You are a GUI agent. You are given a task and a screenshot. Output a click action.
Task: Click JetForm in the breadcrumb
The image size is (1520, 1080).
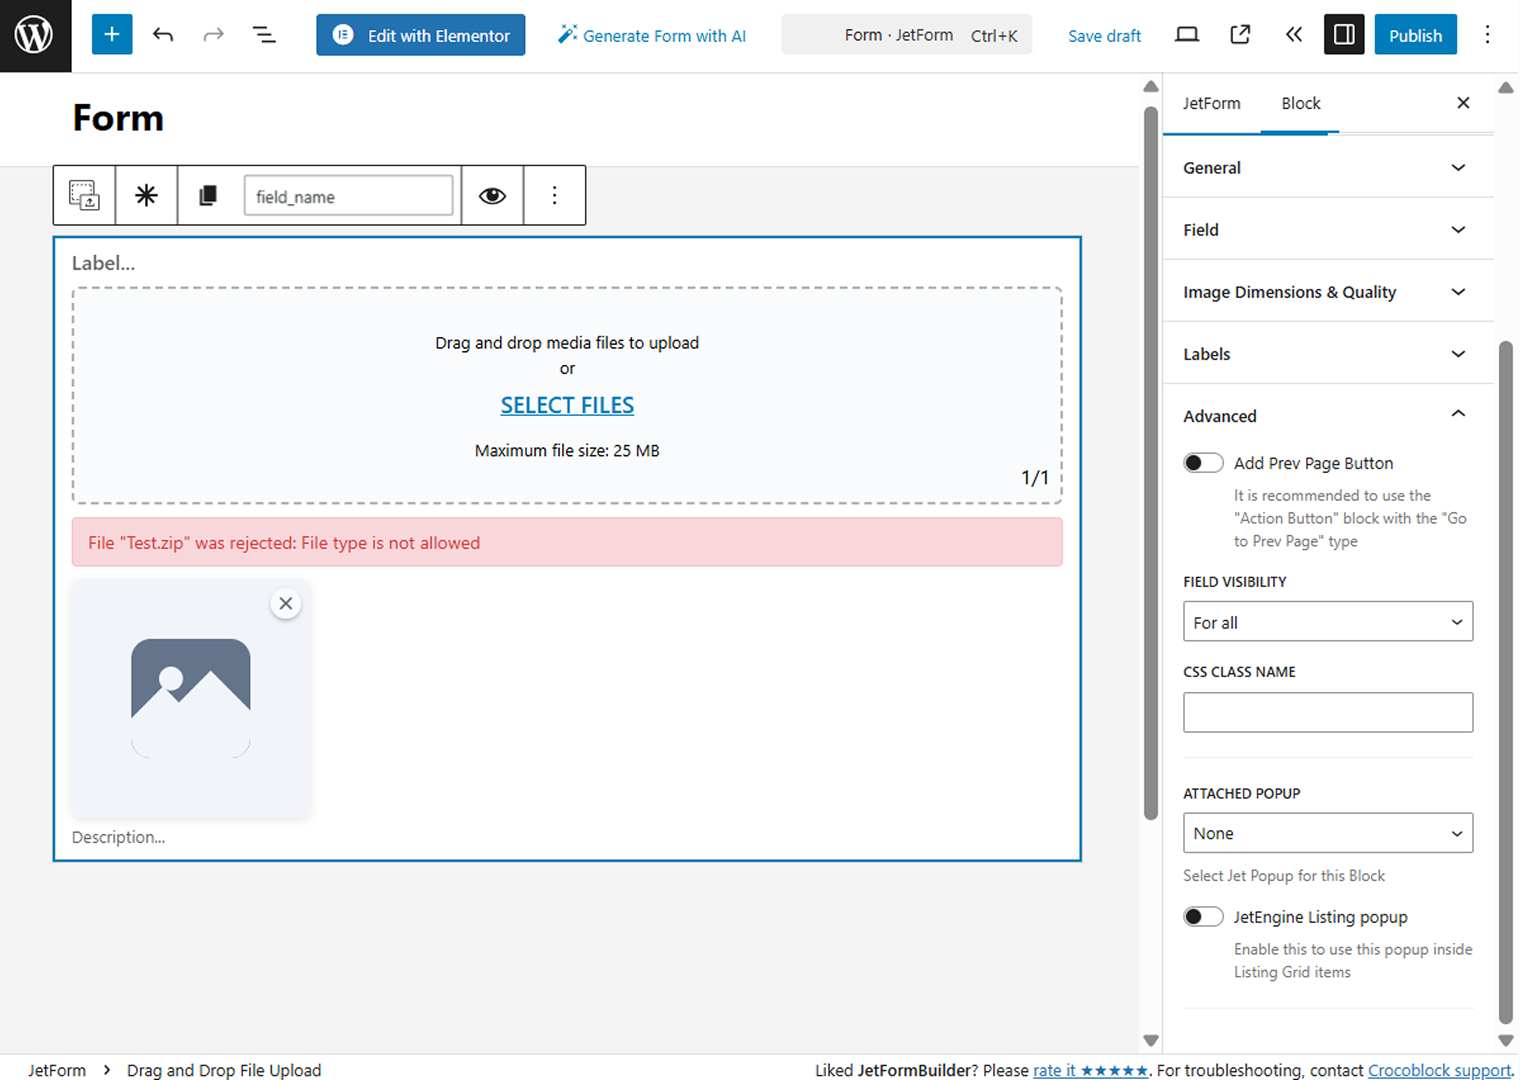click(x=57, y=1069)
